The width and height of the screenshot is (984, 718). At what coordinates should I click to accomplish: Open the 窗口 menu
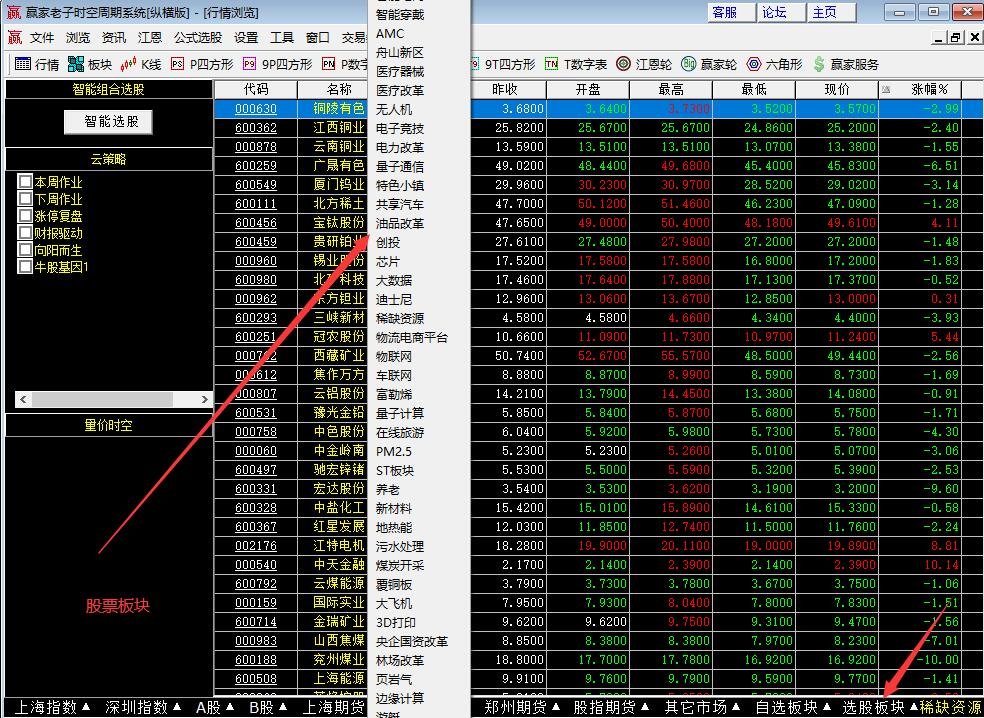coord(318,38)
